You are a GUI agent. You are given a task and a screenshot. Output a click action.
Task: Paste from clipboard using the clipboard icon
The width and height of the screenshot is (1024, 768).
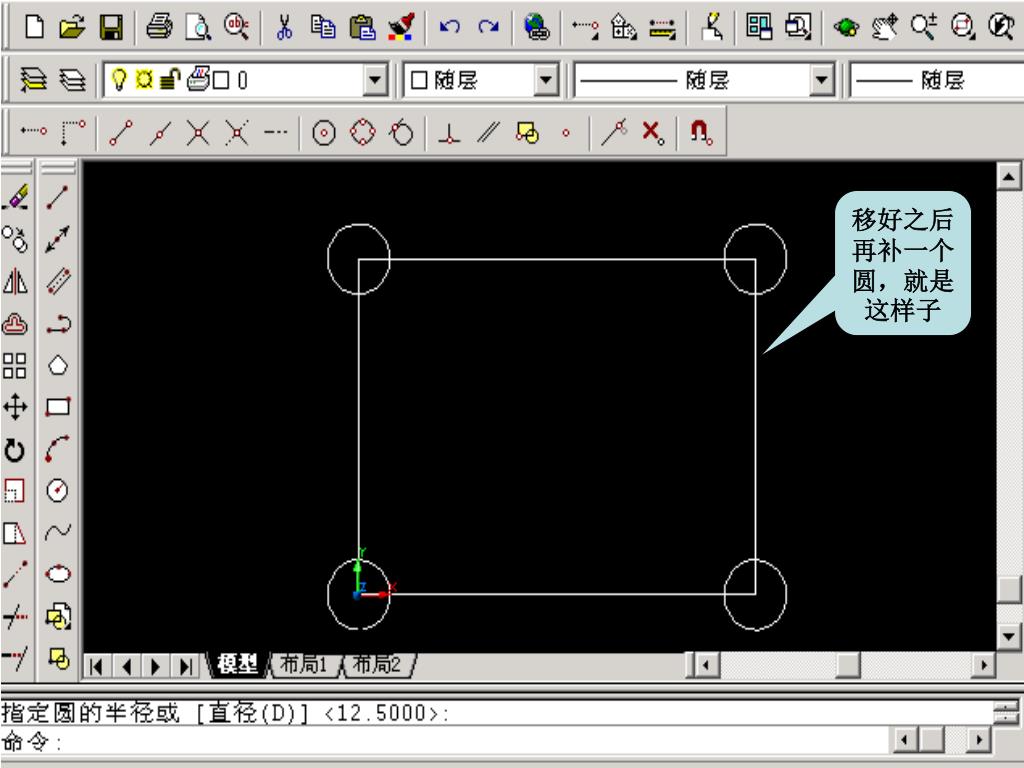point(362,27)
